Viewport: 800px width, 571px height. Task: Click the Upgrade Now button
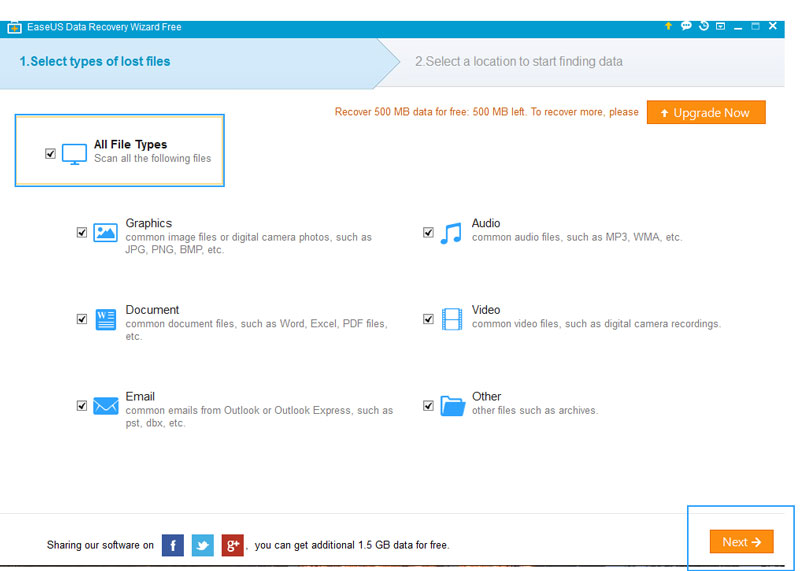tap(706, 112)
